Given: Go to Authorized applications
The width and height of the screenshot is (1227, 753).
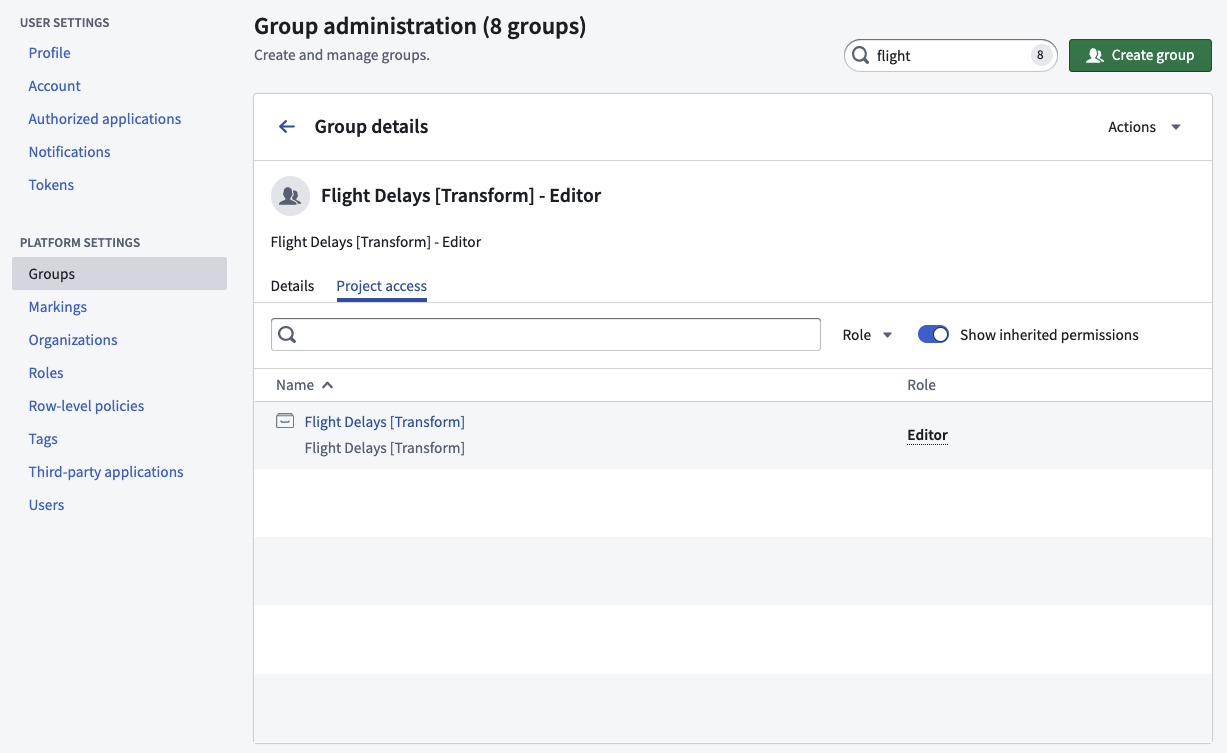Looking at the screenshot, I should coord(105,119).
